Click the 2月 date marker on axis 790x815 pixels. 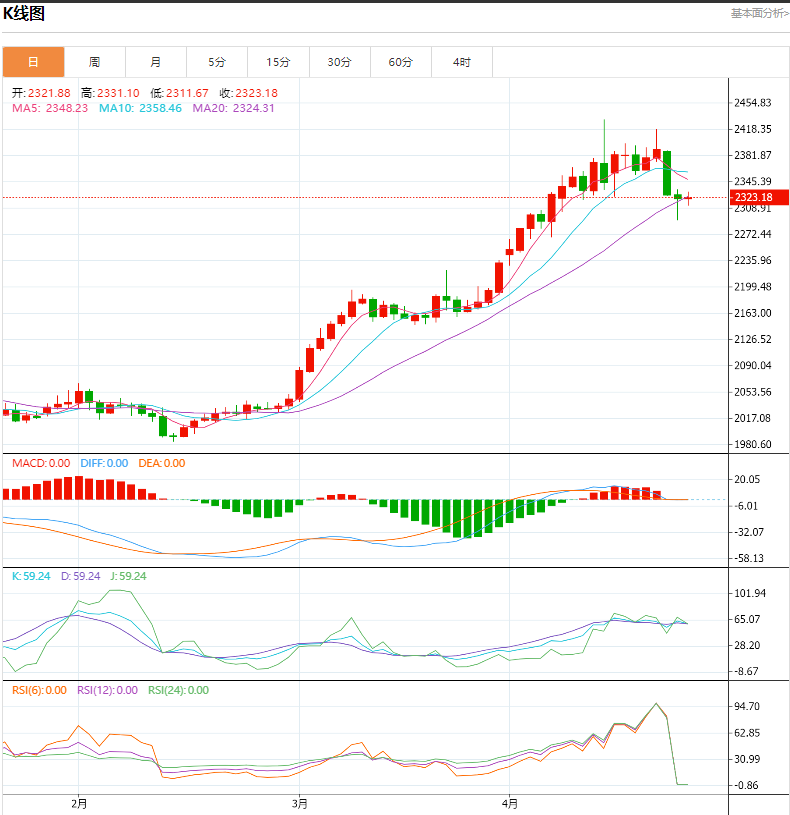tap(79, 803)
